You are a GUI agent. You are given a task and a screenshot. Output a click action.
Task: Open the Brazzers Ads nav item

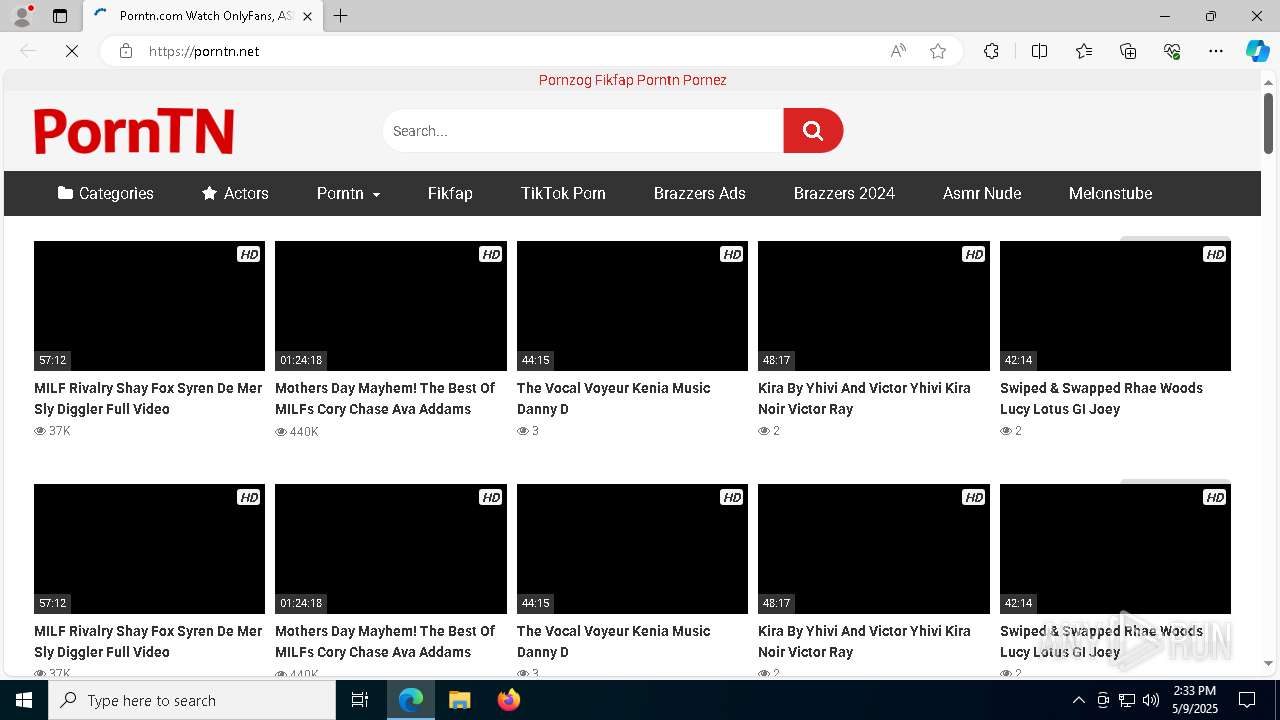point(700,193)
